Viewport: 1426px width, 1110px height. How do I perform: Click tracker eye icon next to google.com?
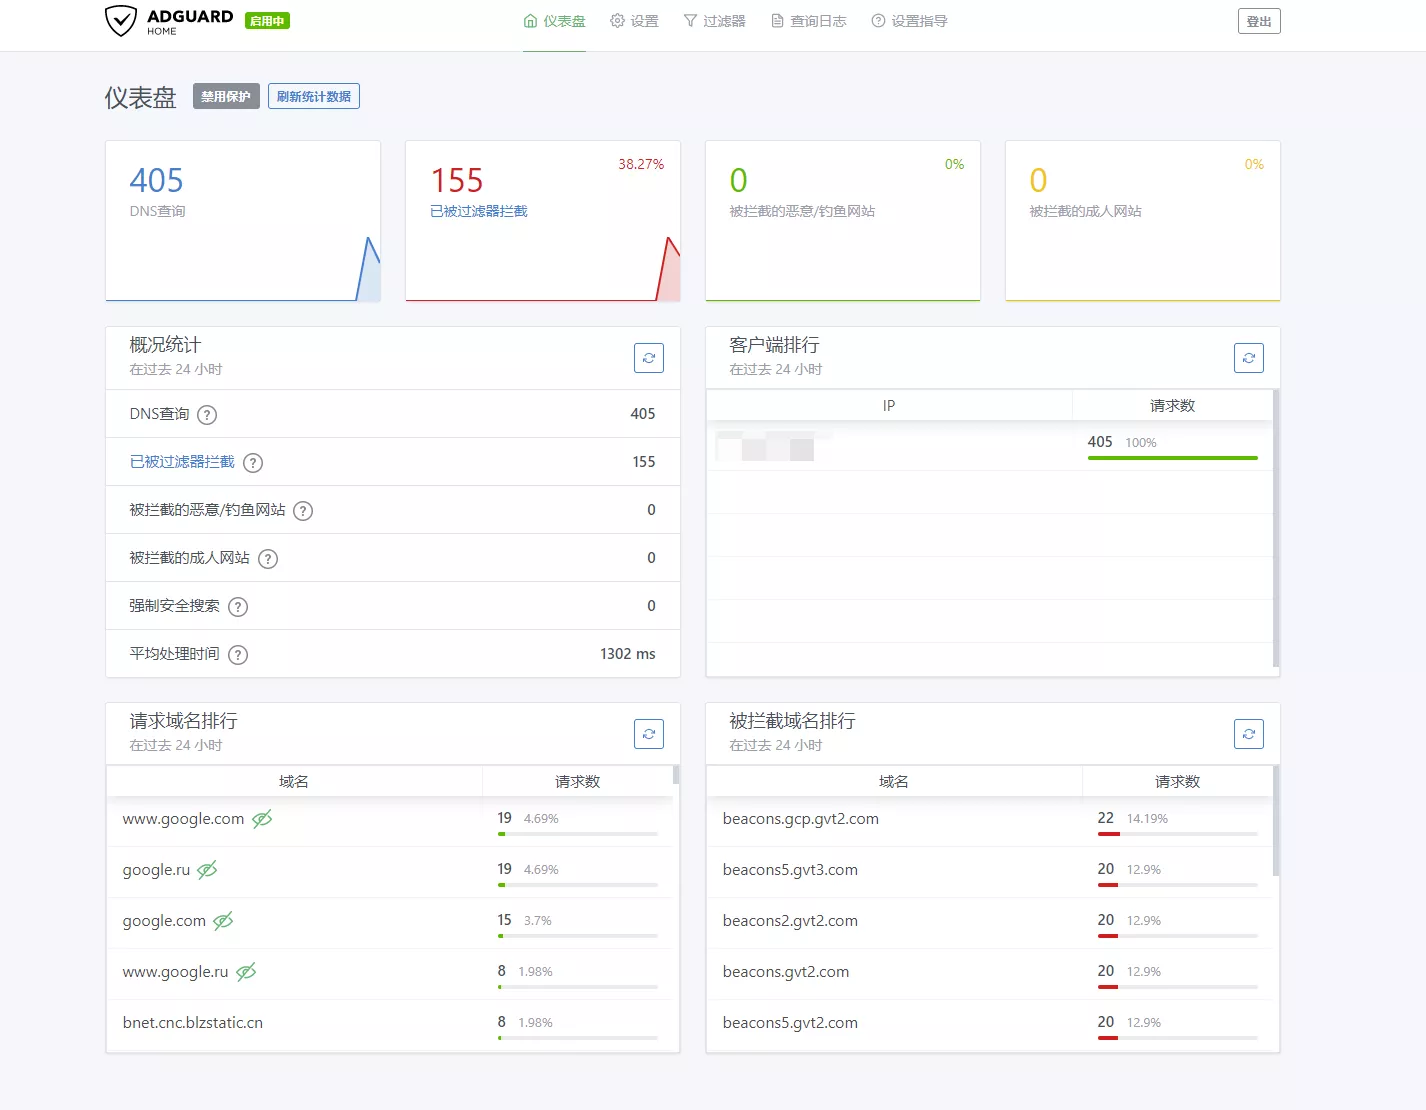223,921
